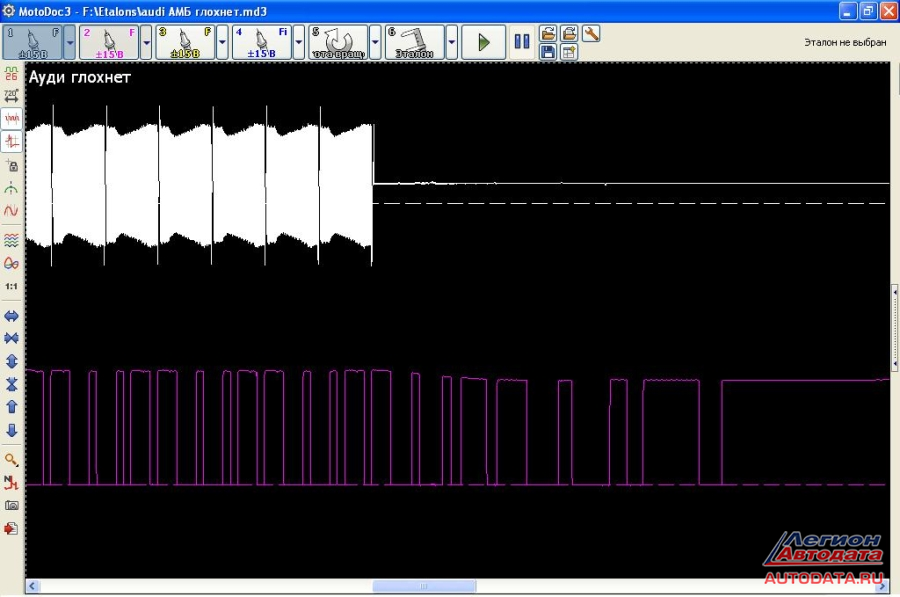Stretch vertically with the up-down arrow icon
The image size is (900, 597).
point(11,361)
